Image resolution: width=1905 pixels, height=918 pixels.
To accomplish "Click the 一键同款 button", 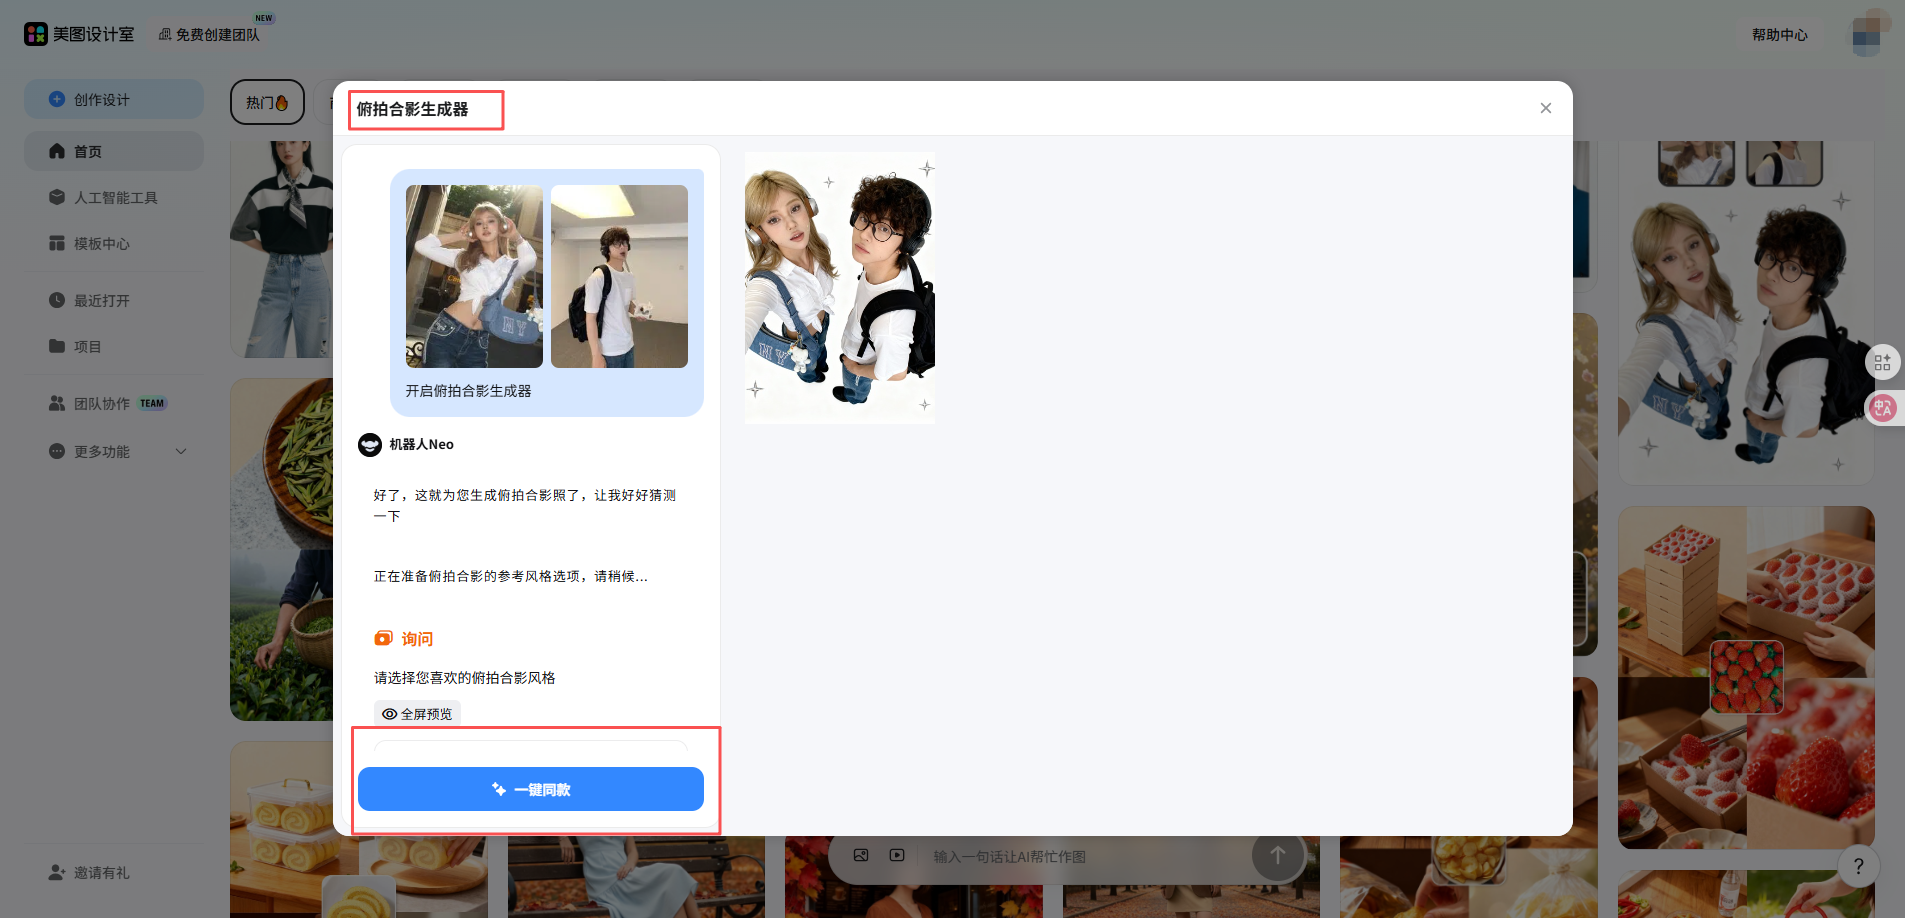I will [x=530, y=789].
